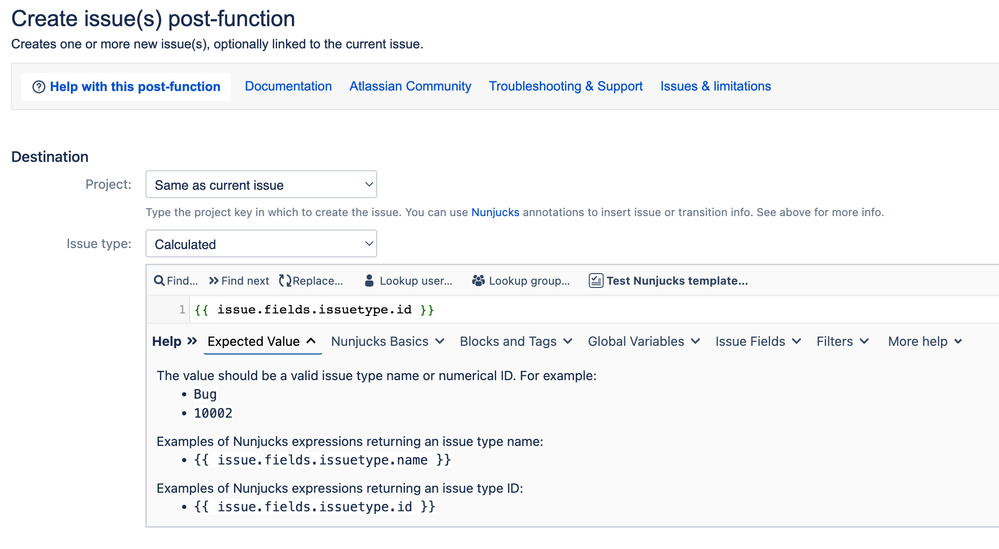
Task: Click the Destination section heading
Action: [50, 157]
